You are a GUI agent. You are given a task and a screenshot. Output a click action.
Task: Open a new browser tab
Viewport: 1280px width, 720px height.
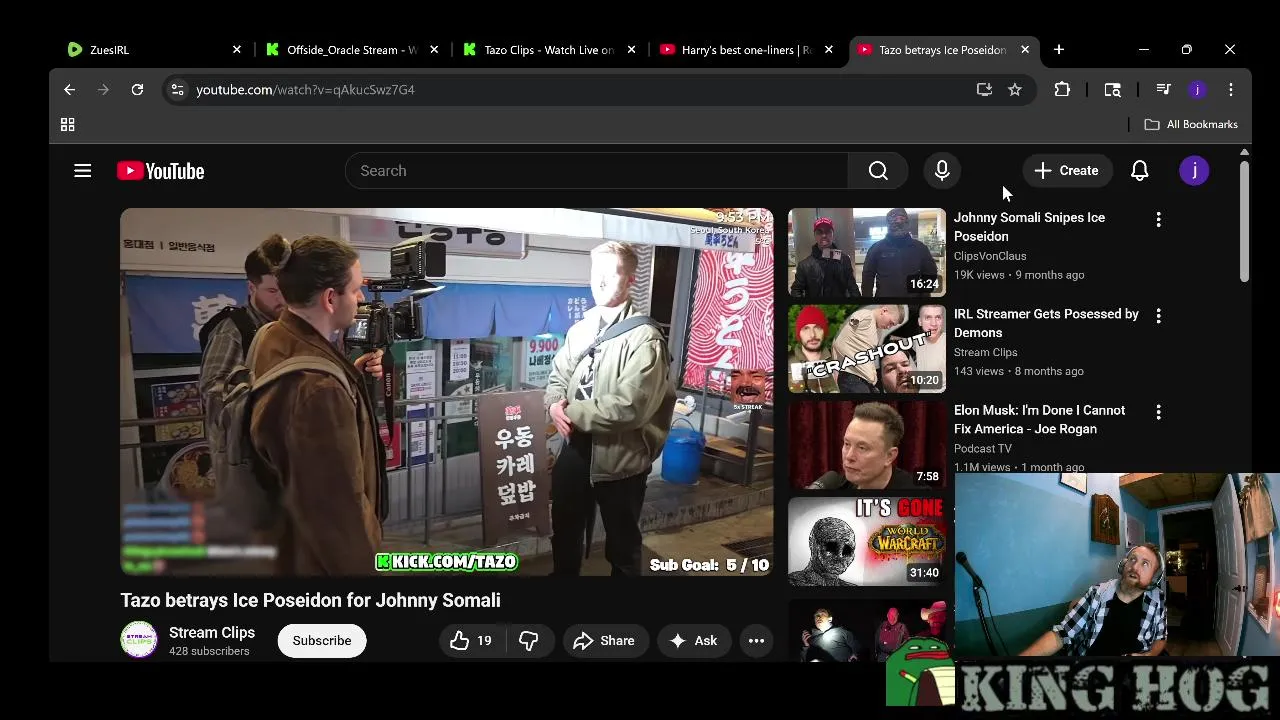coord(1059,49)
